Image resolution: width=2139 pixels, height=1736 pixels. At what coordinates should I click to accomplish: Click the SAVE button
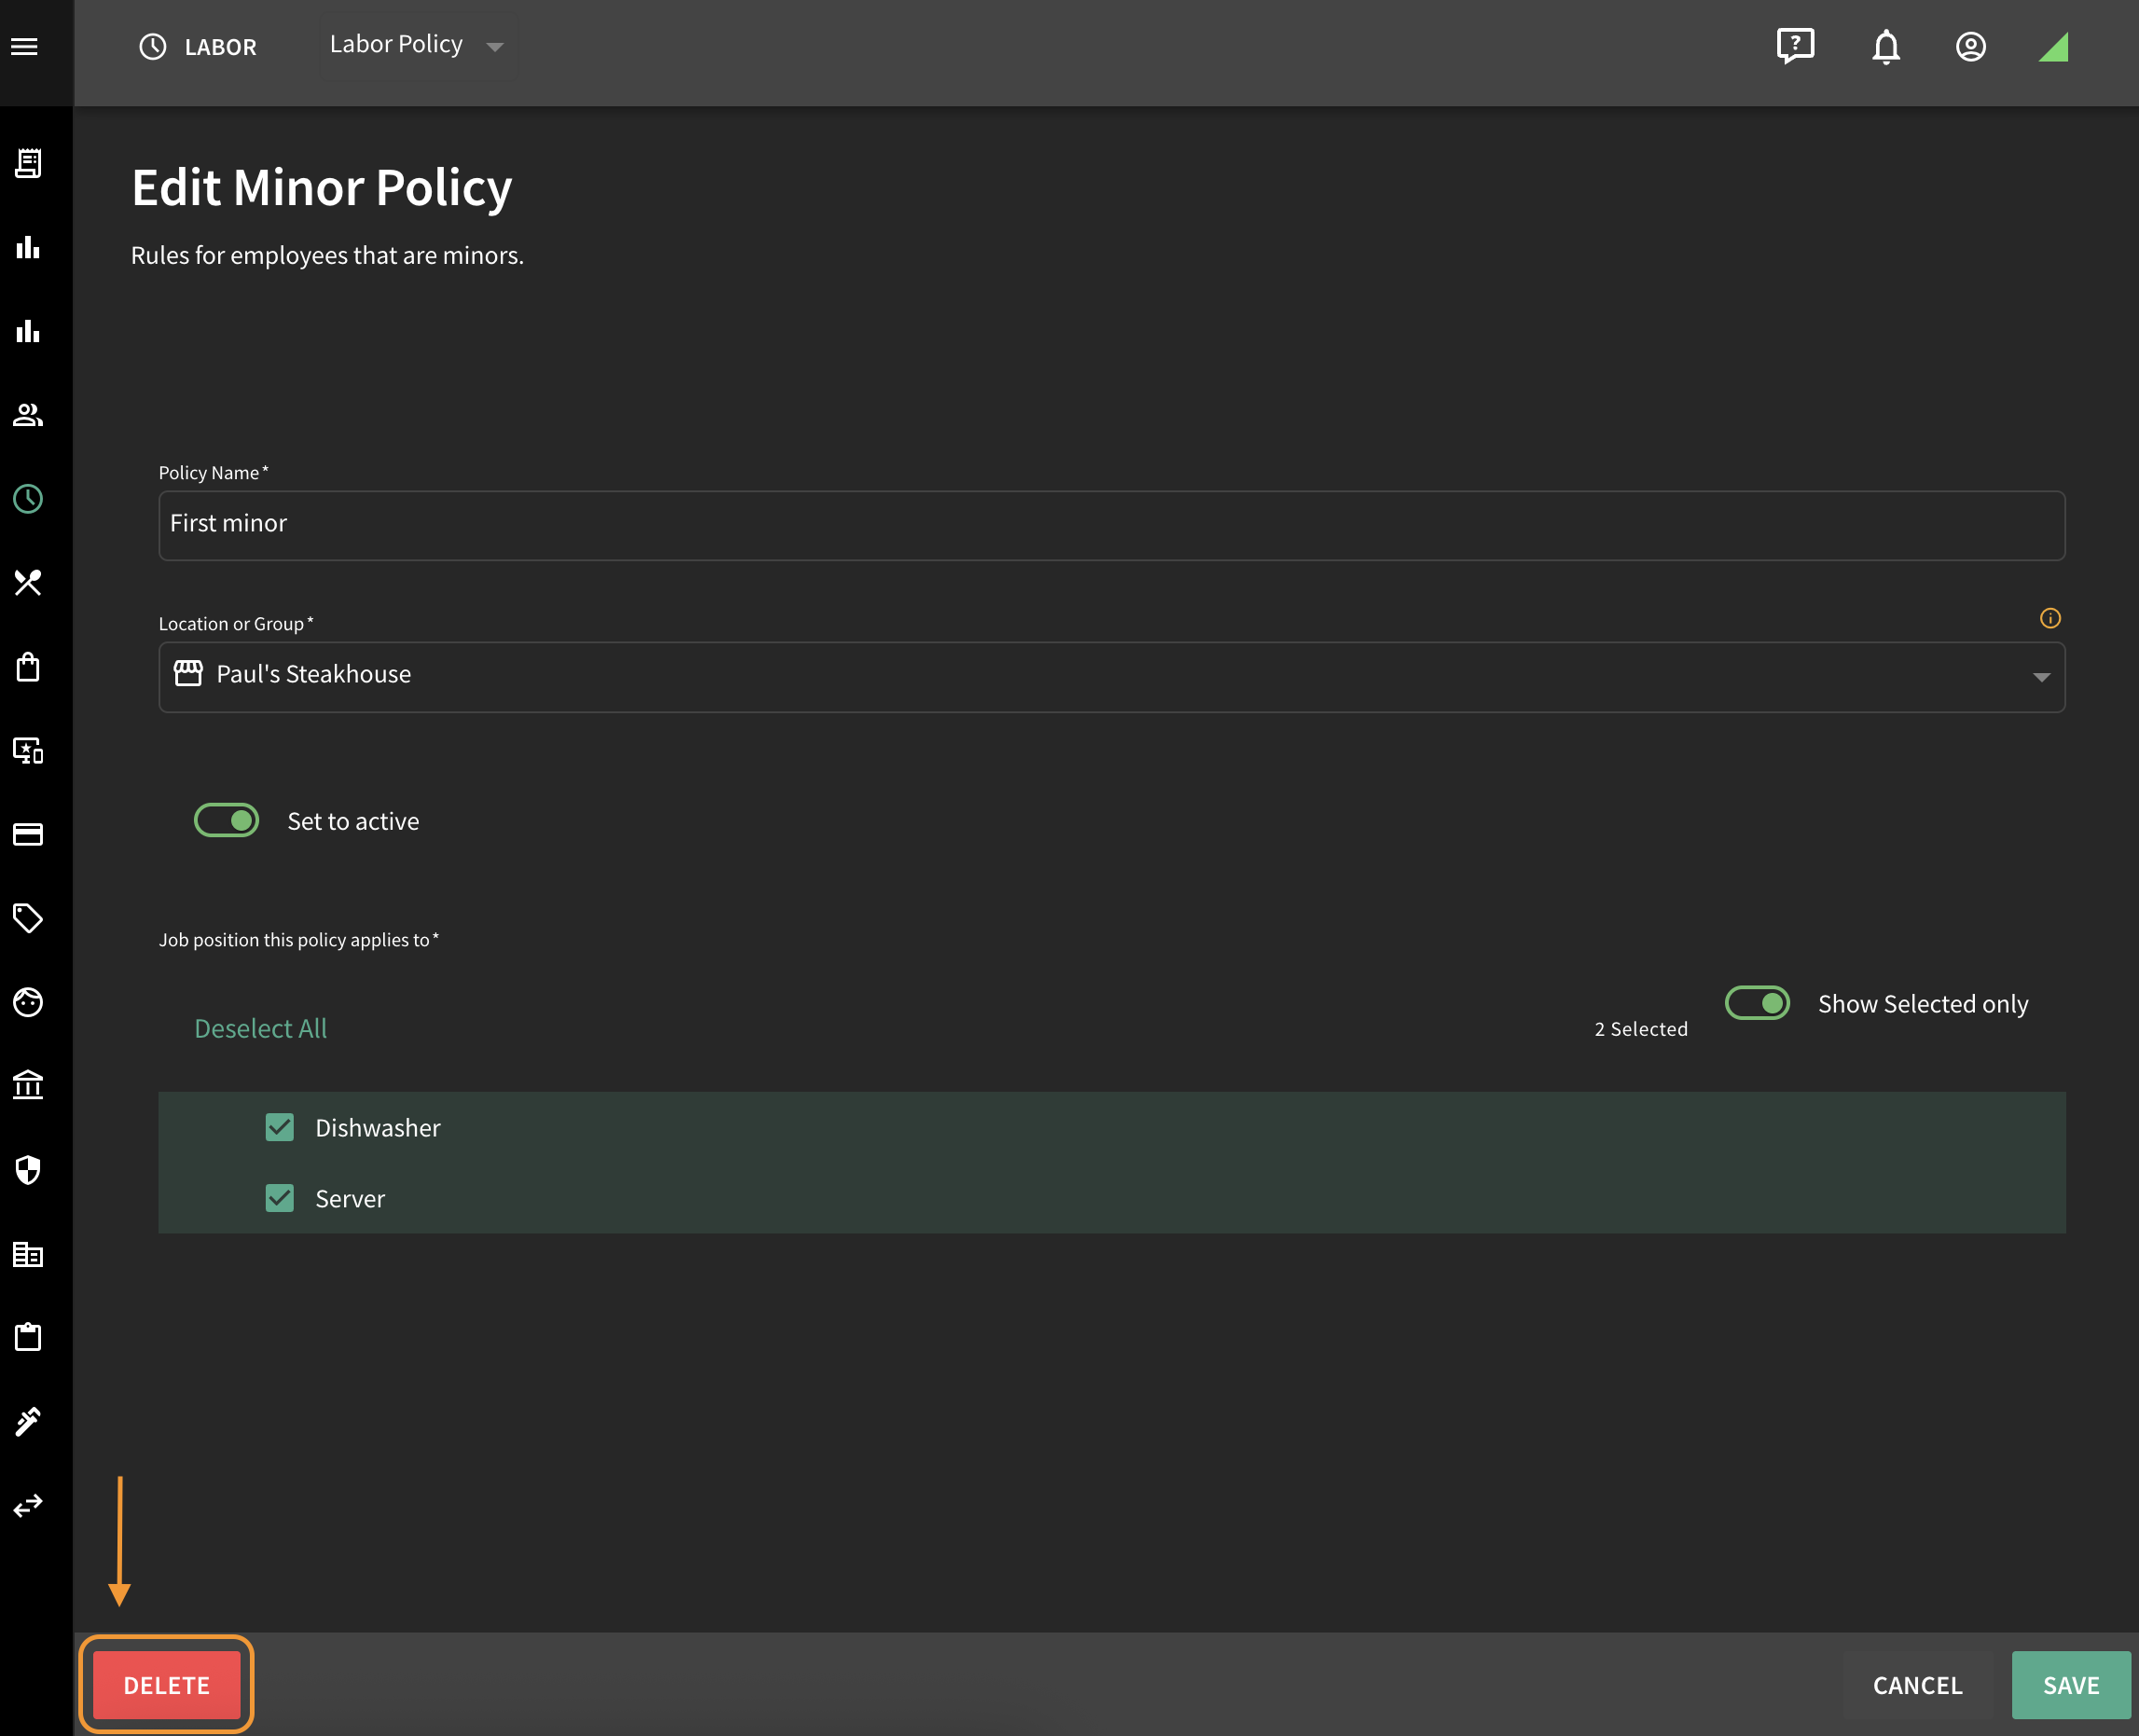(x=2070, y=1684)
